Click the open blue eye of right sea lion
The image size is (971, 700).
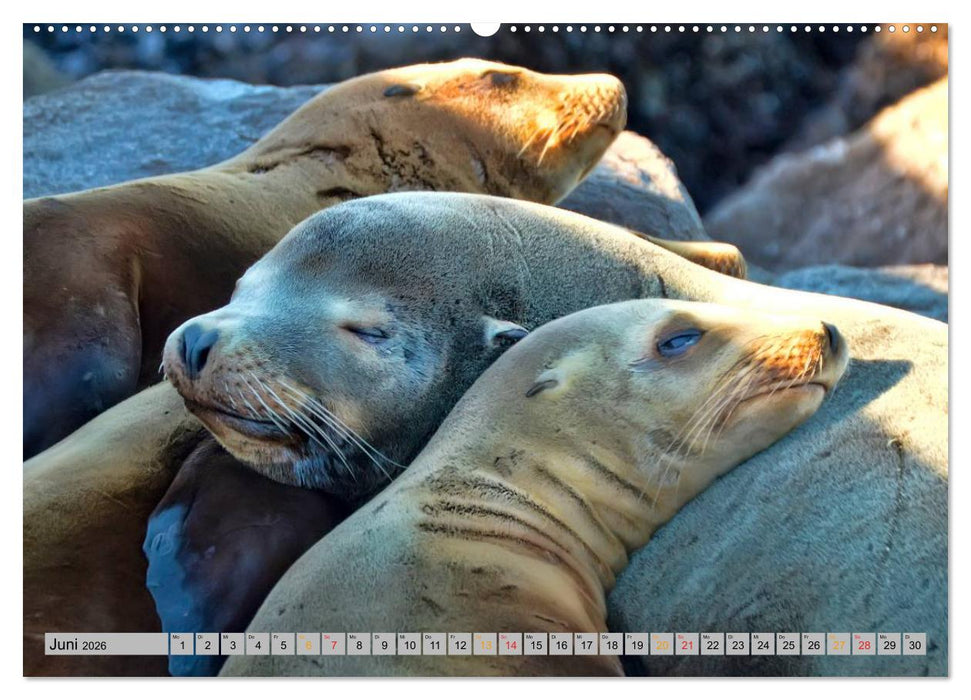tap(680, 342)
